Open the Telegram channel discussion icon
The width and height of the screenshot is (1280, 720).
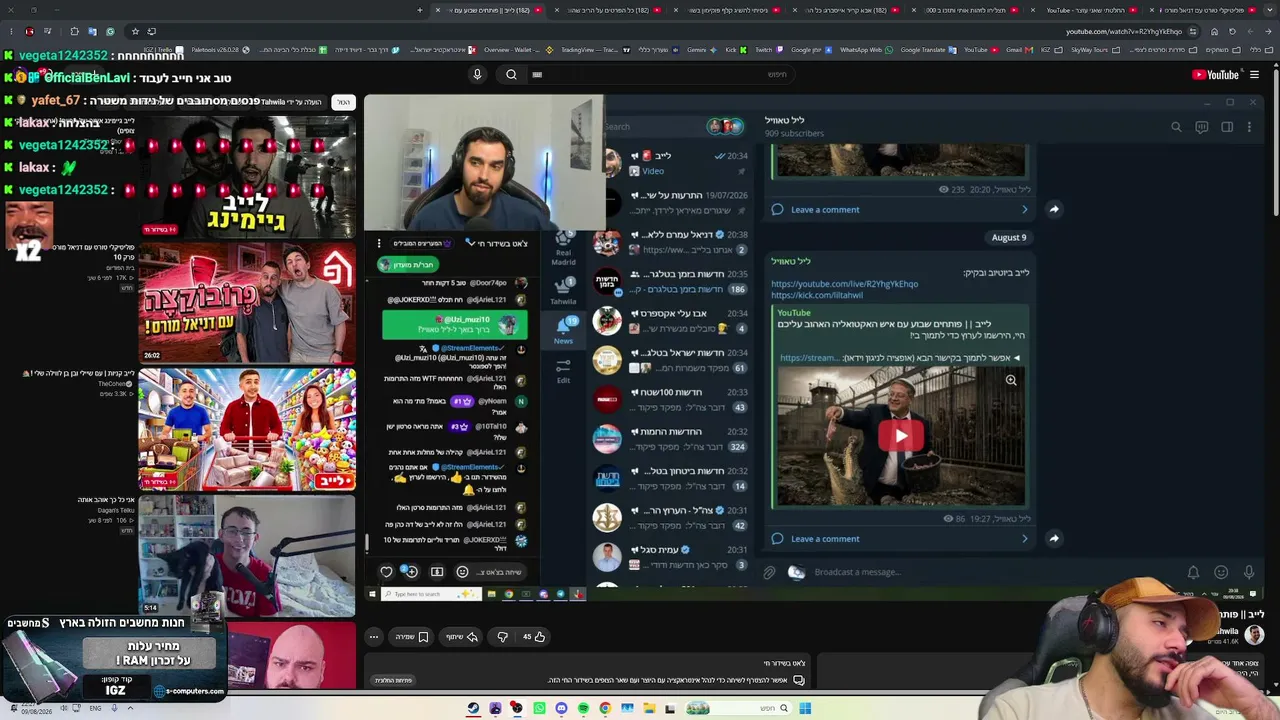1202,127
